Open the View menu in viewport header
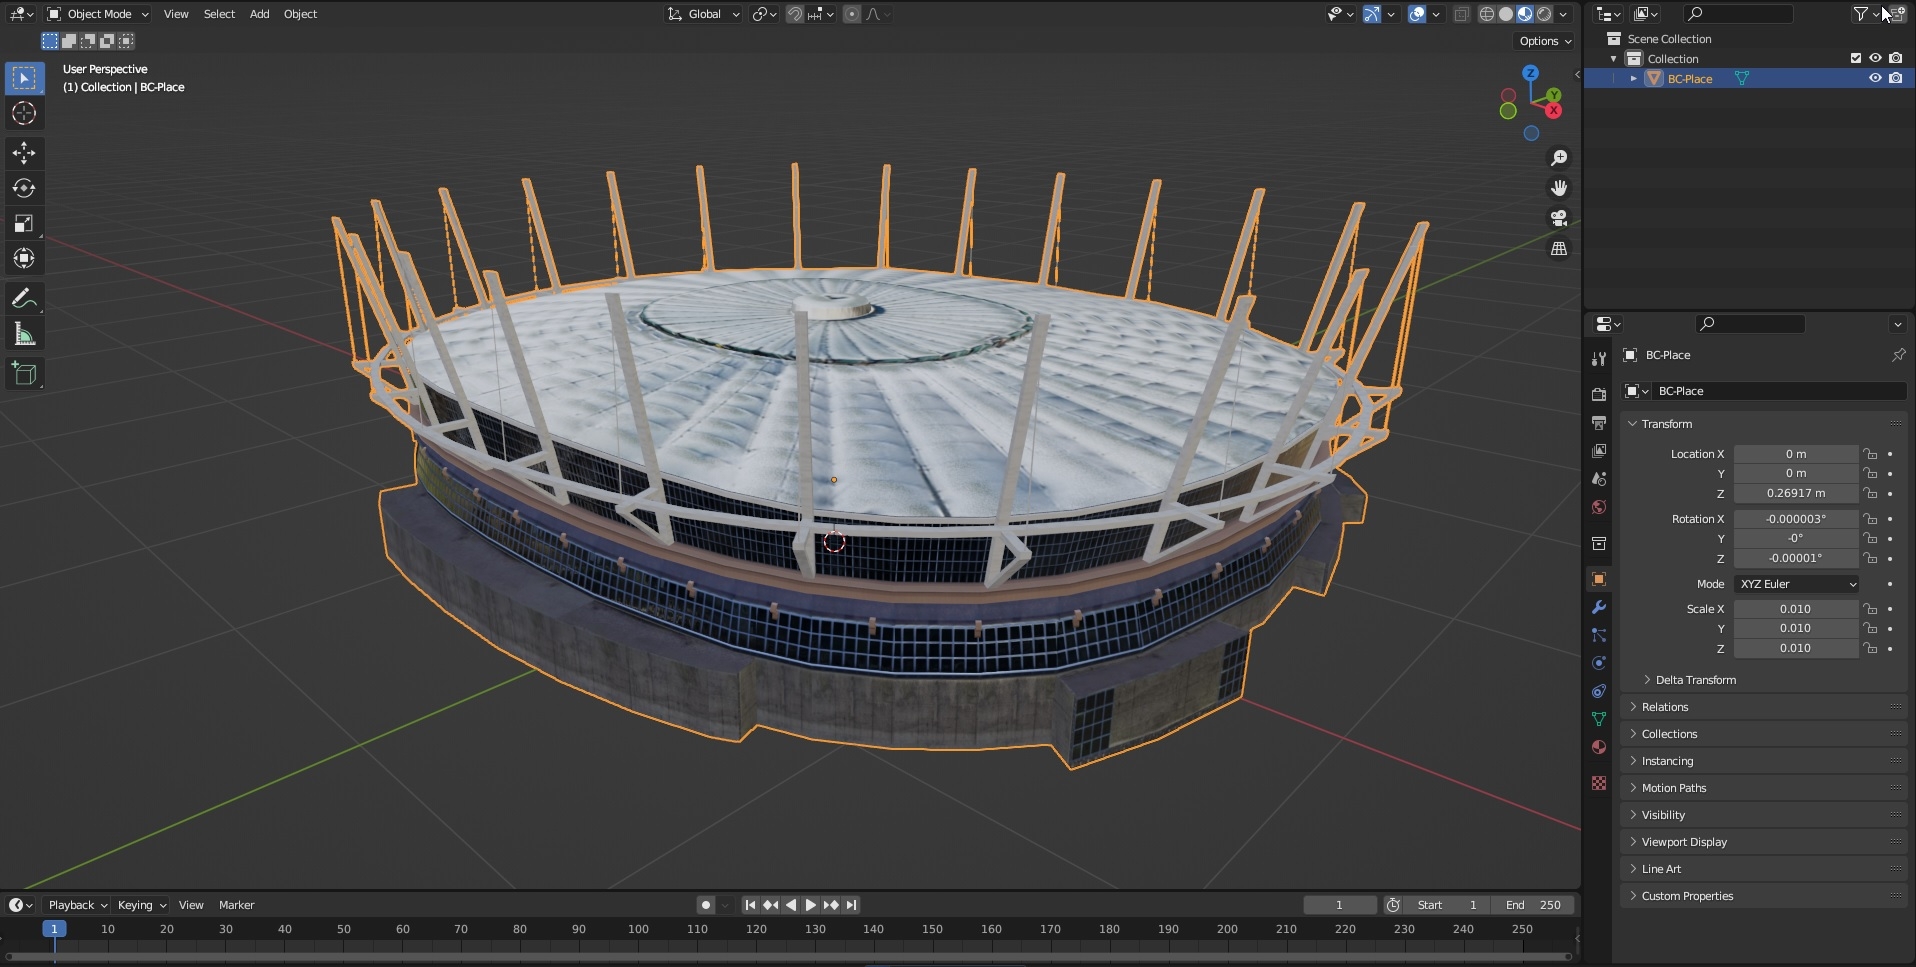Image resolution: width=1916 pixels, height=967 pixels. [x=176, y=14]
